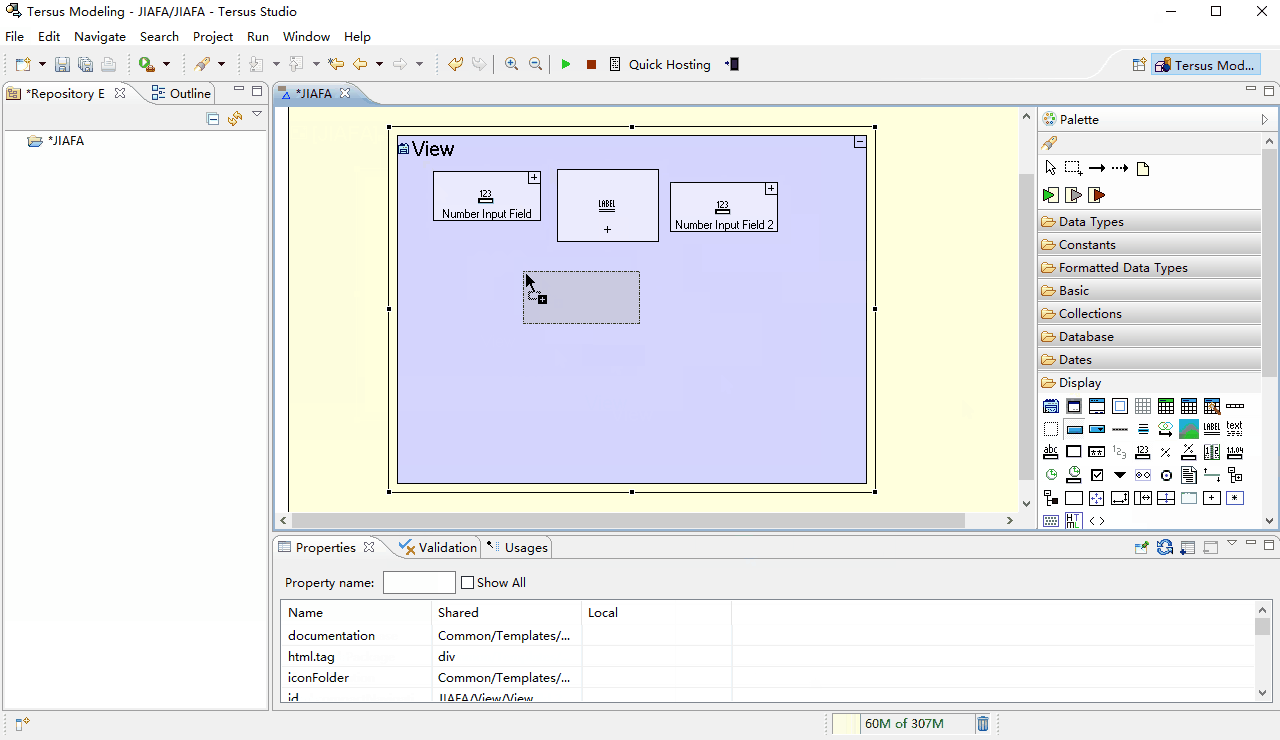
Task: Select the solid arrow Flow tool
Action: [x=1097, y=168]
